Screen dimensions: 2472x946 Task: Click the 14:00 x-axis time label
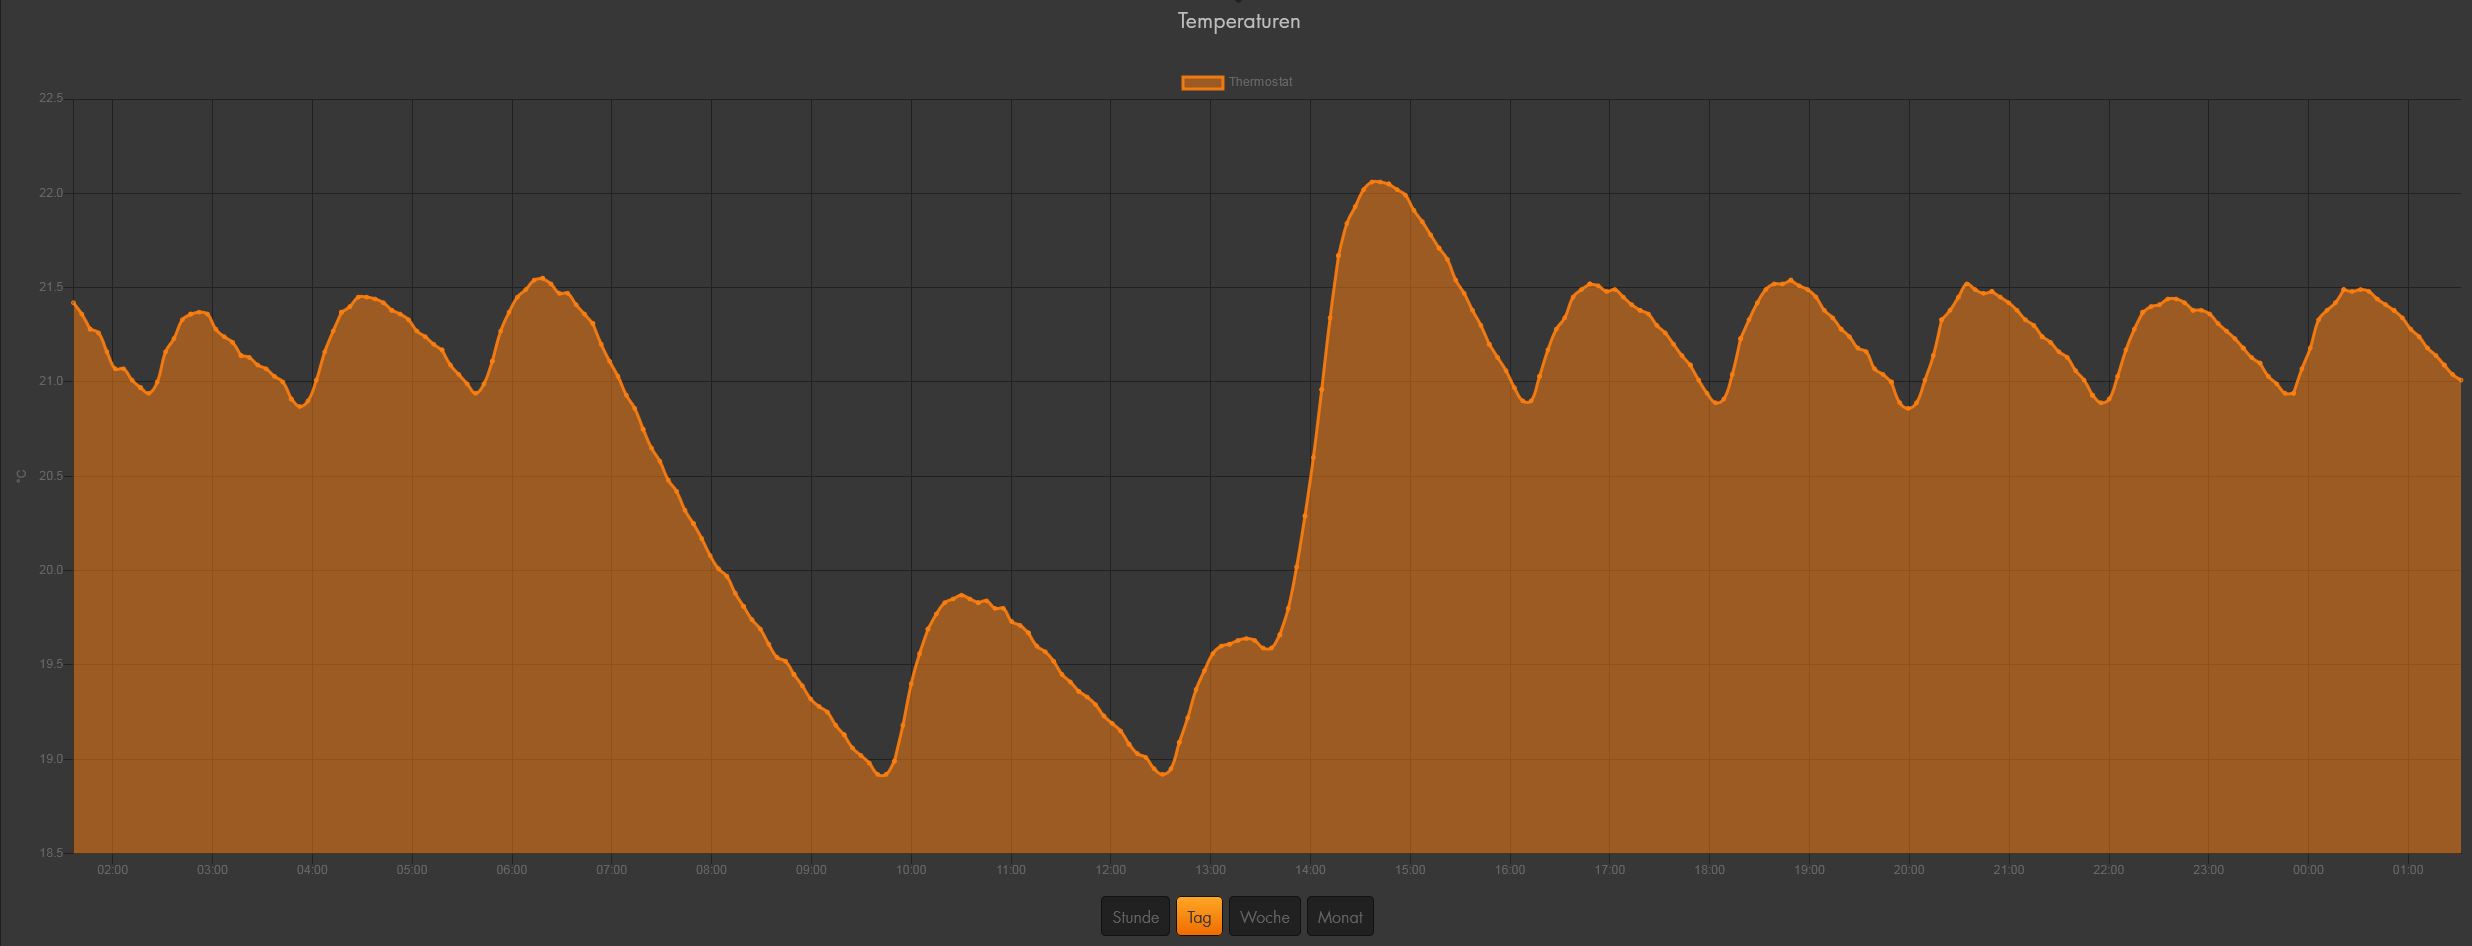[1310, 870]
